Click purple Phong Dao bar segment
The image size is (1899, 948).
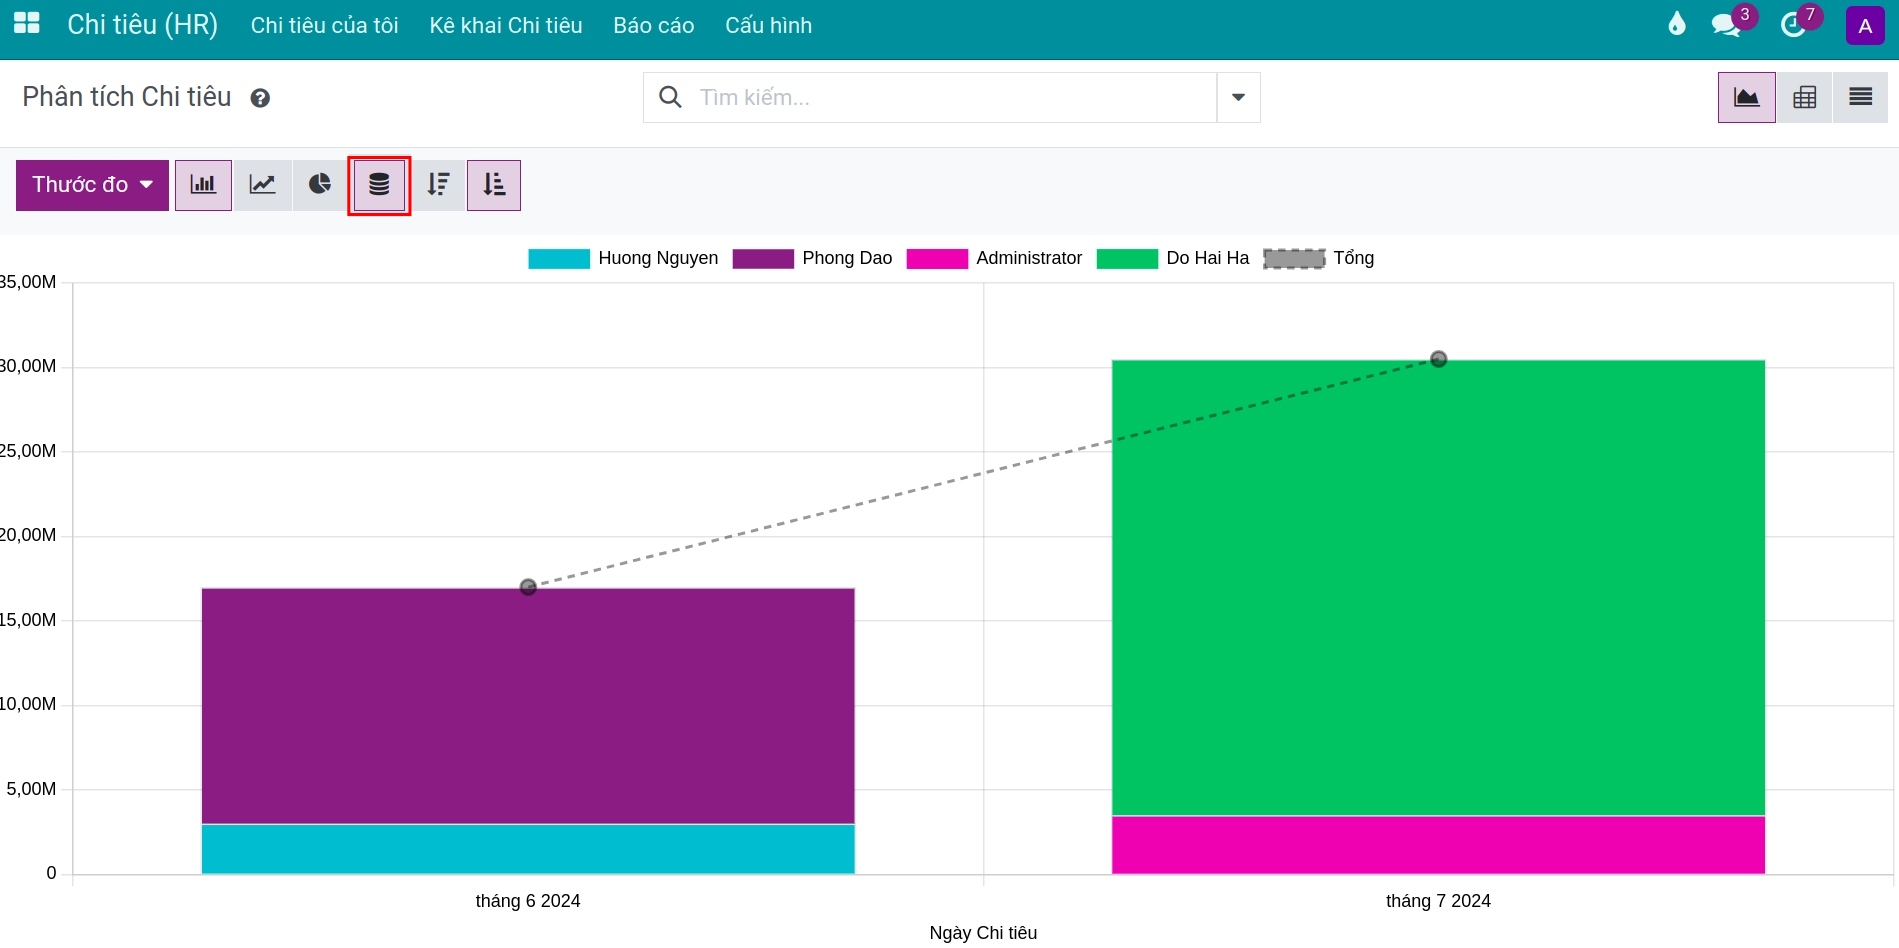[x=528, y=706]
